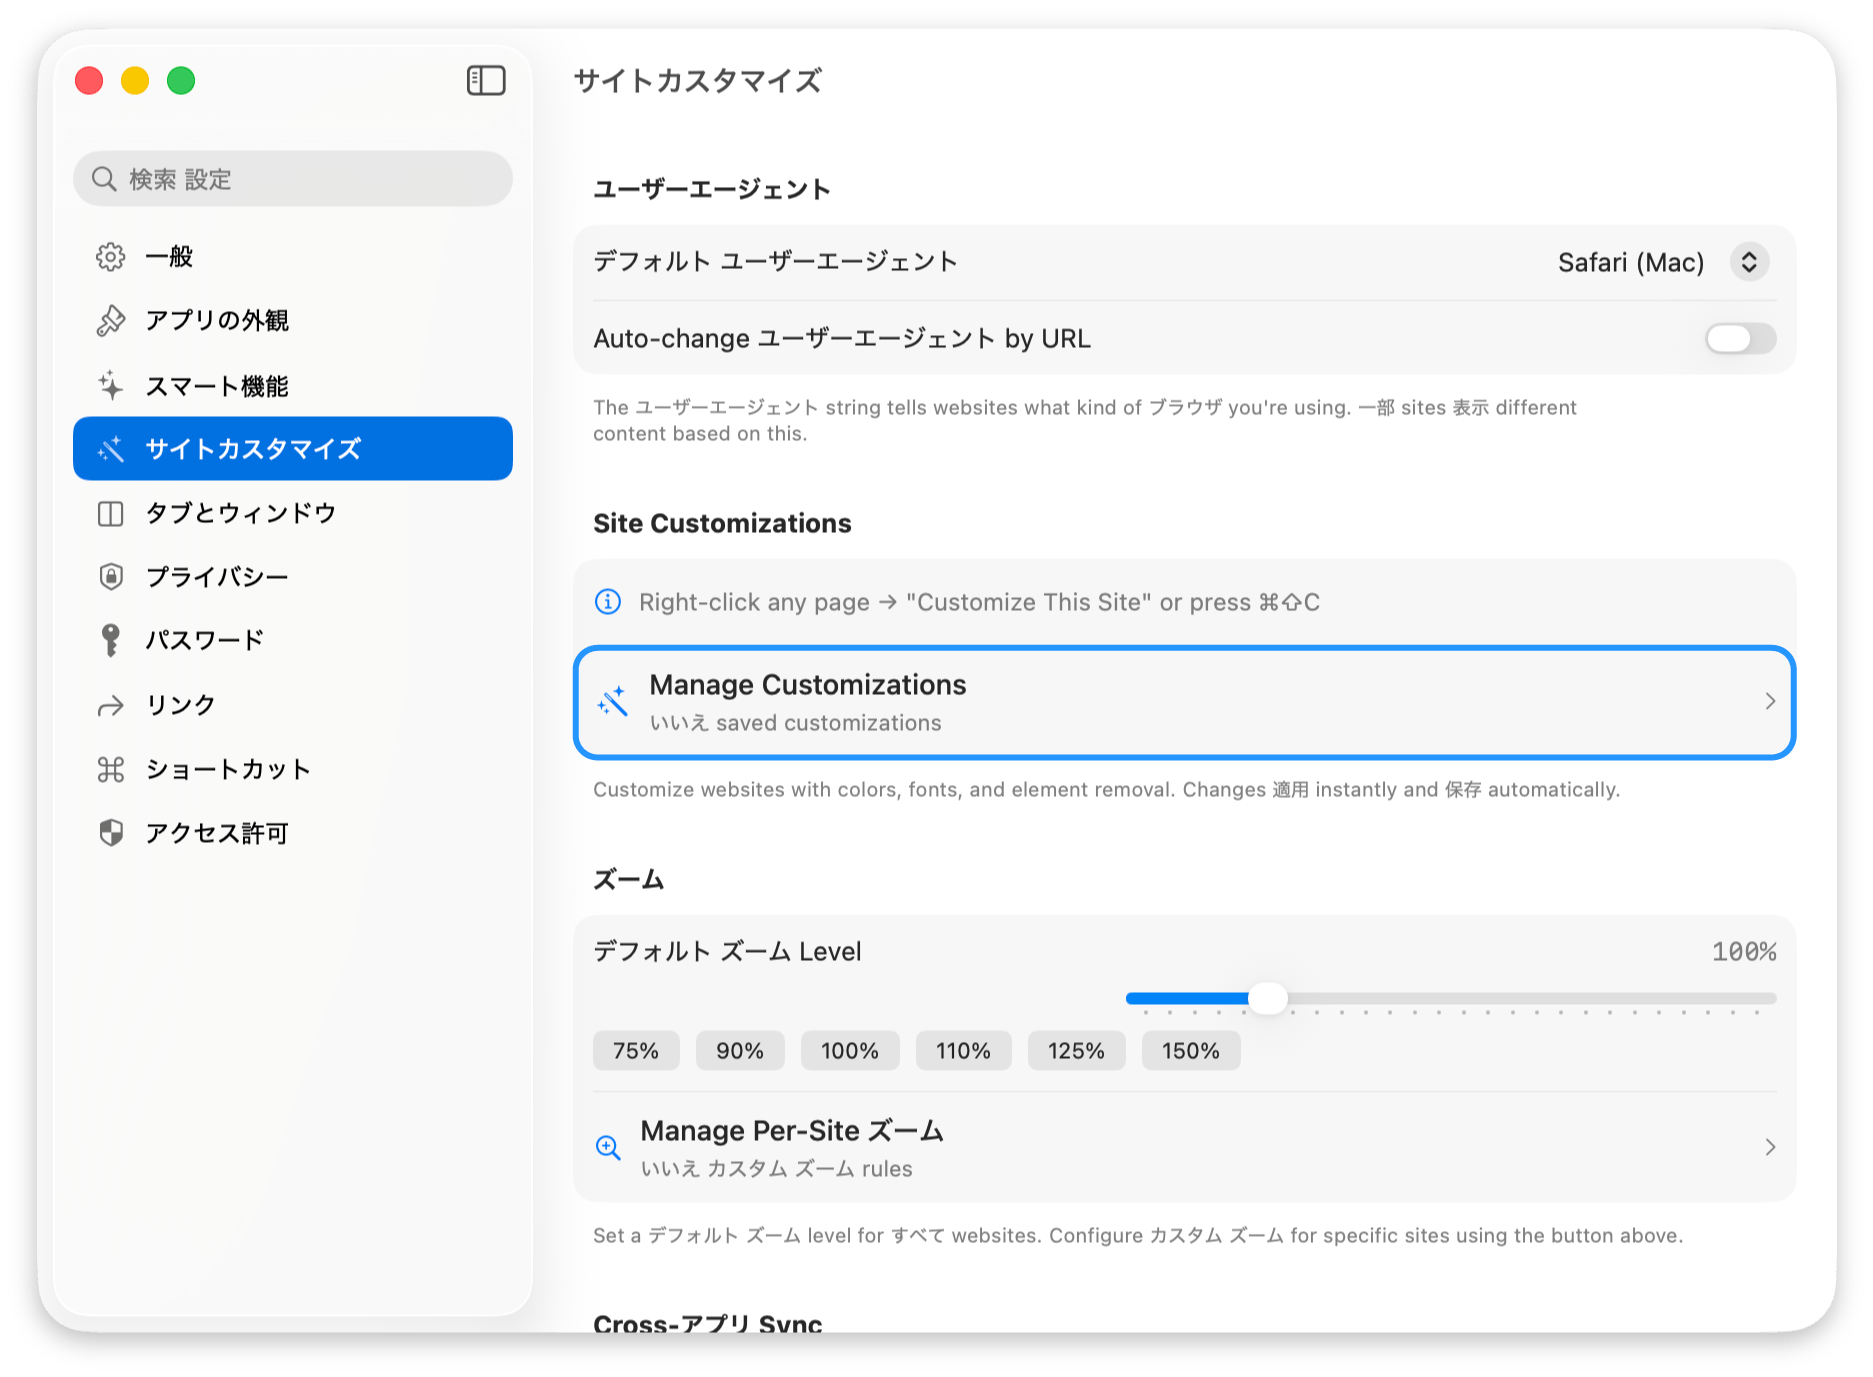The width and height of the screenshot is (1873, 1377).
Task: Choose the 75% zoom preset button
Action: click(636, 1051)
